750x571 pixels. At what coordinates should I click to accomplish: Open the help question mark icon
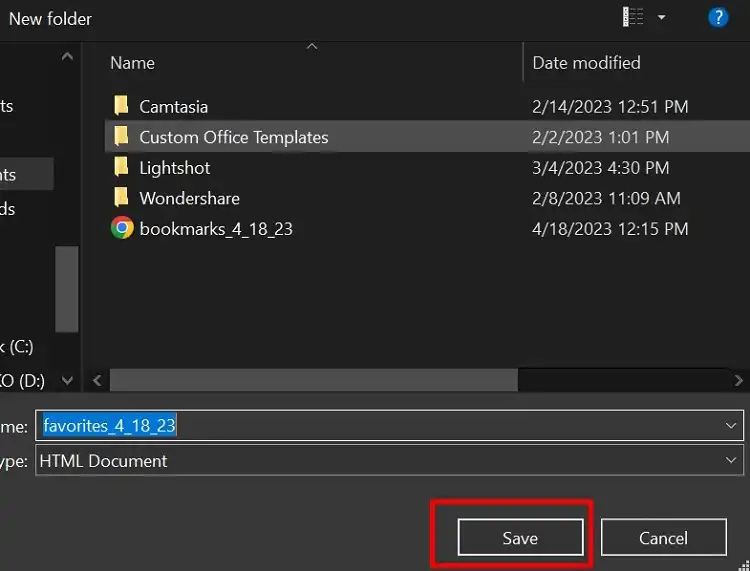click(718, 18)
